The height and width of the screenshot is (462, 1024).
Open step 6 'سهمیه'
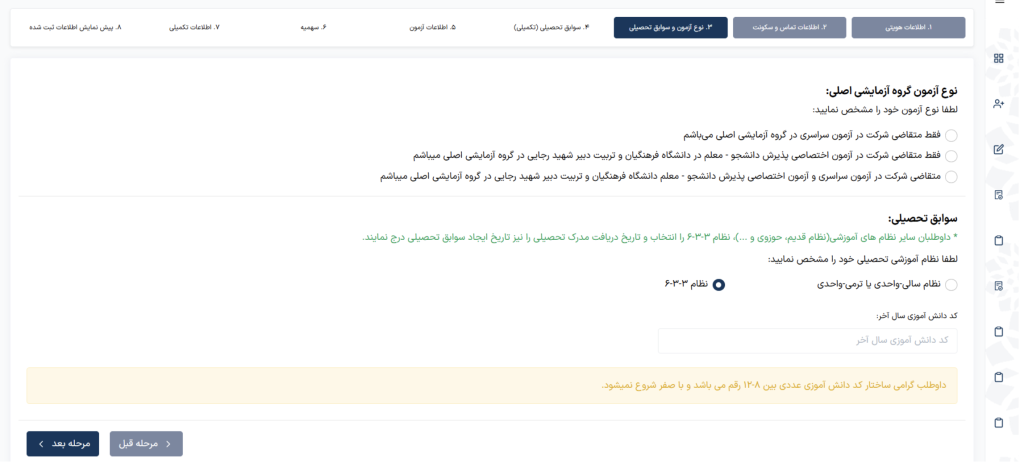(313, 28)
